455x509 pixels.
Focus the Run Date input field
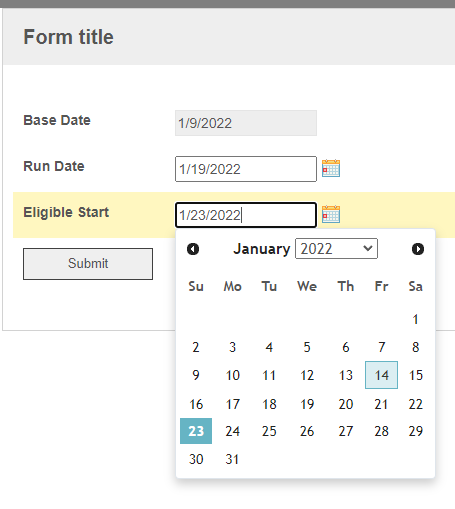246,169
